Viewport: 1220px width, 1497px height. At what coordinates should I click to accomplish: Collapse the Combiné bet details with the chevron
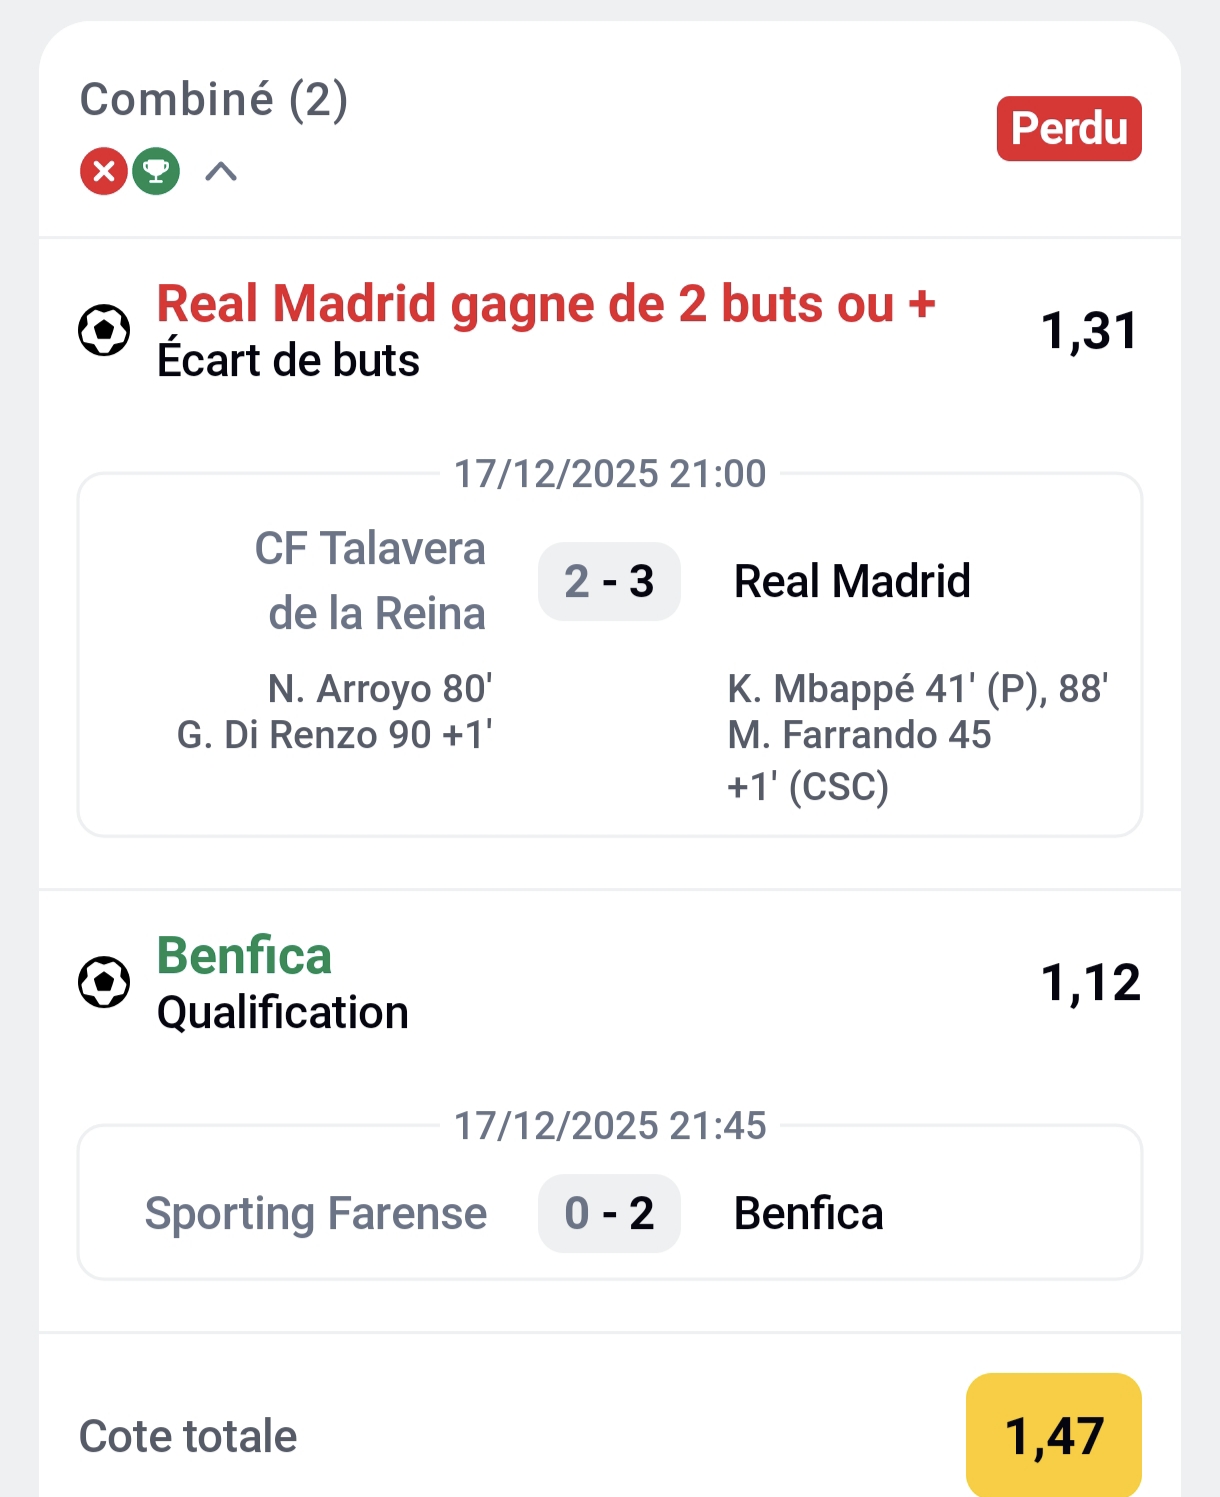coord(222,171)
